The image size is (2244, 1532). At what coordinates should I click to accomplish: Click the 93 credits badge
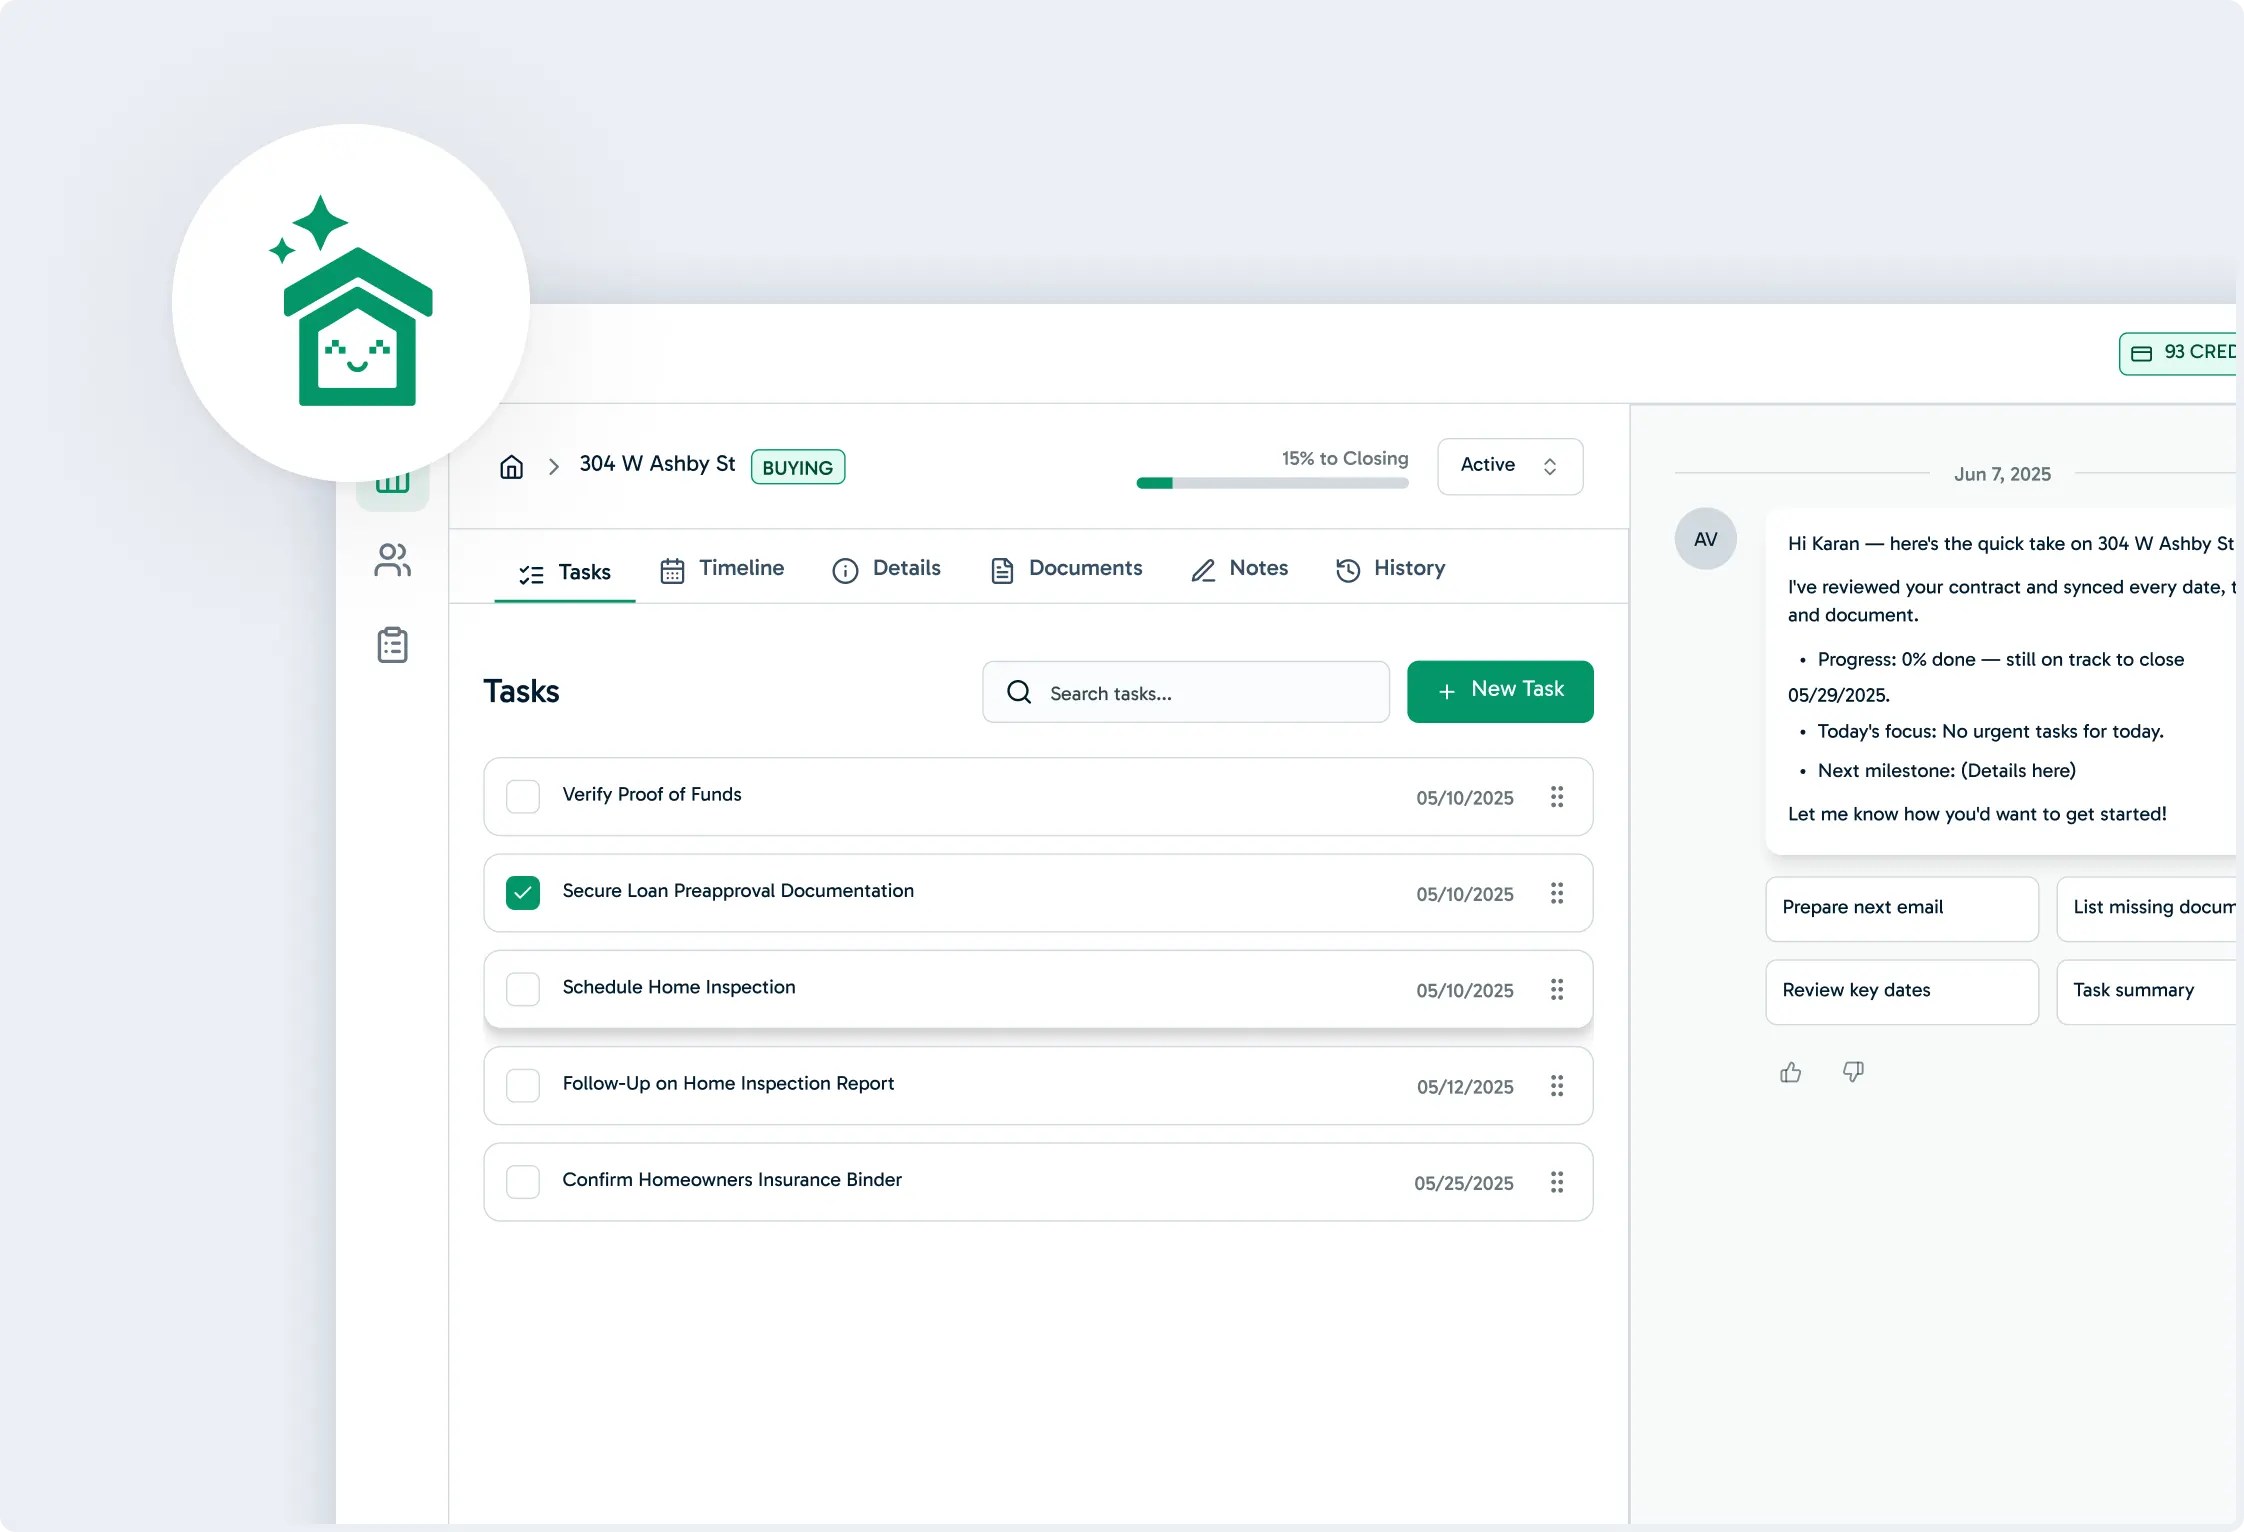pyautogui.click(x=2180, y=353)
